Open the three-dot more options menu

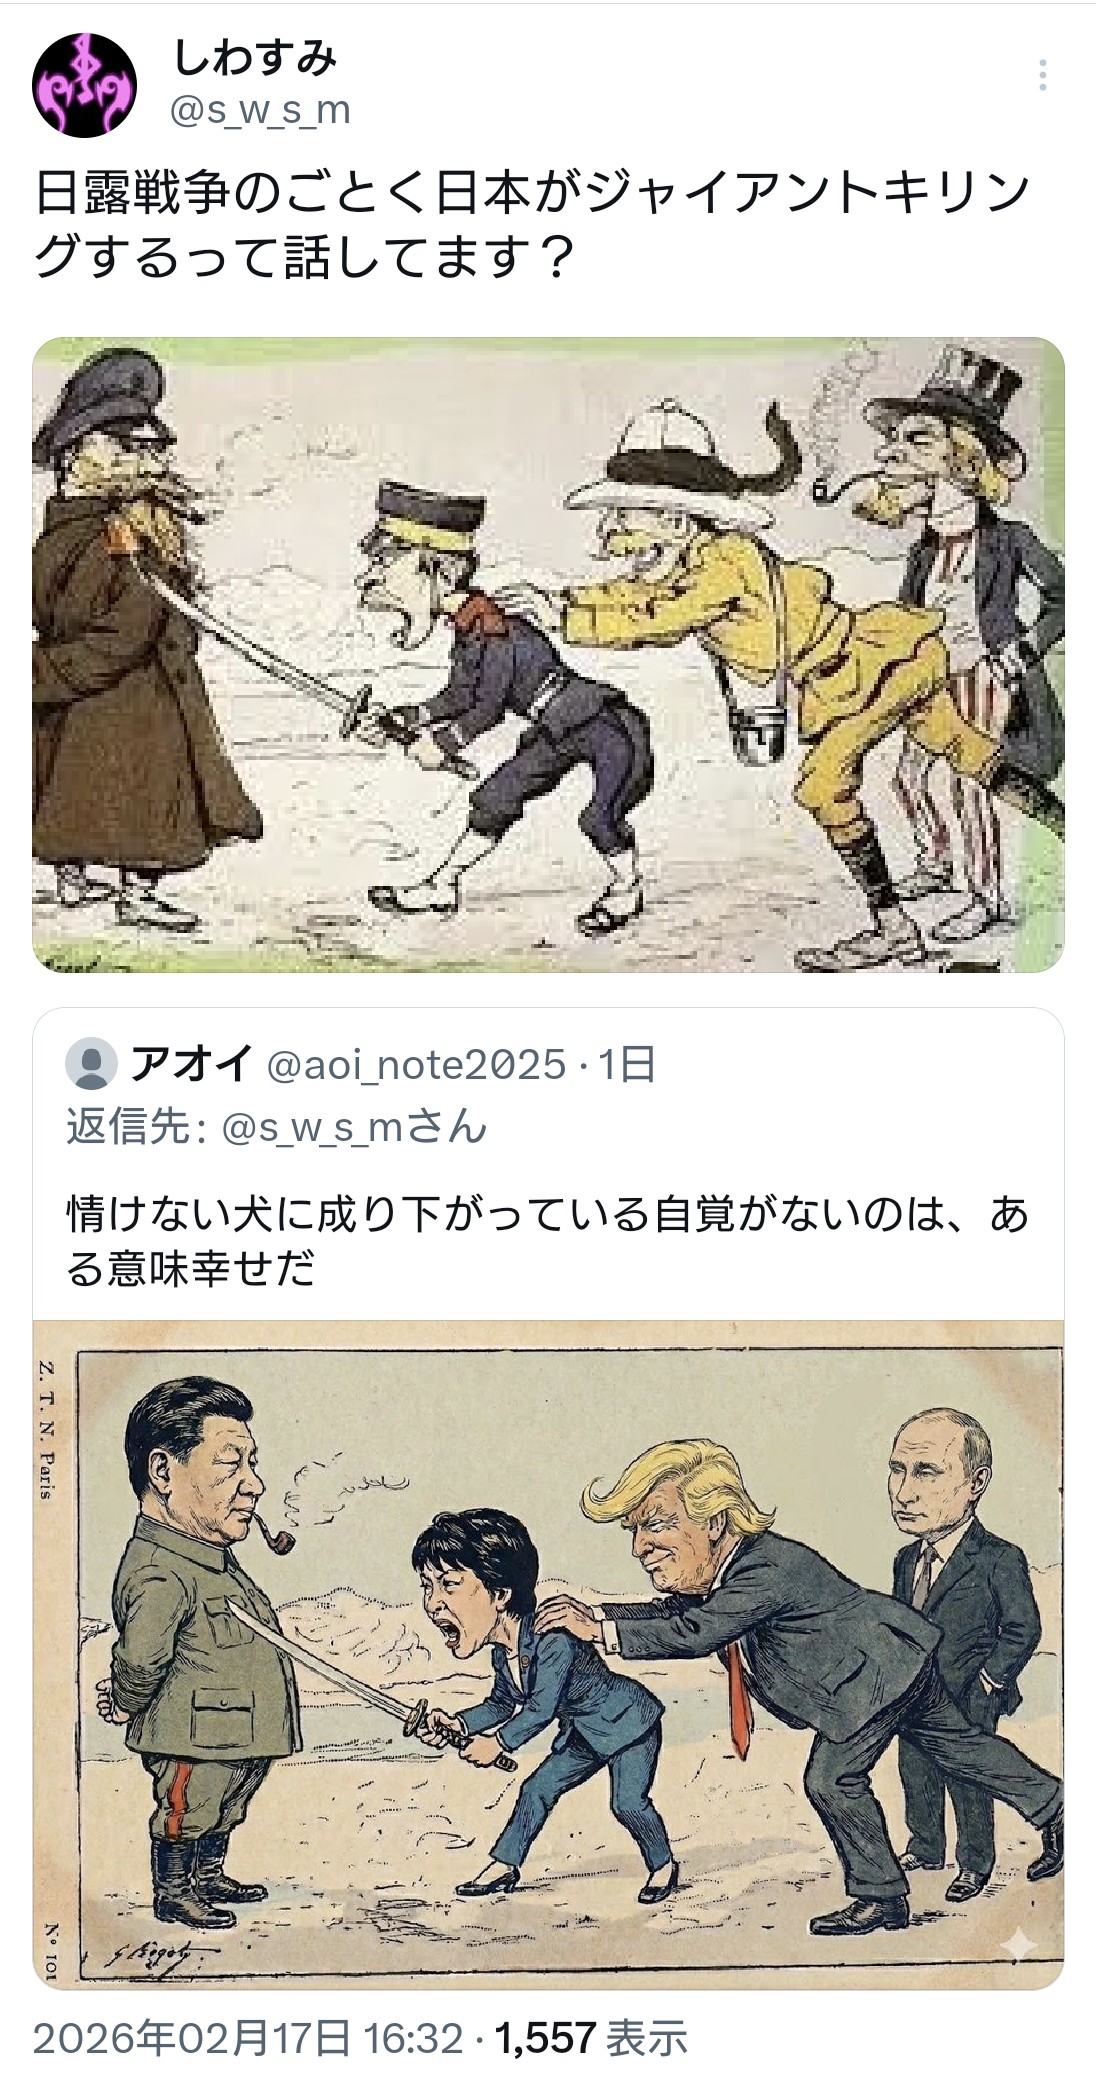coord(1042,75)
